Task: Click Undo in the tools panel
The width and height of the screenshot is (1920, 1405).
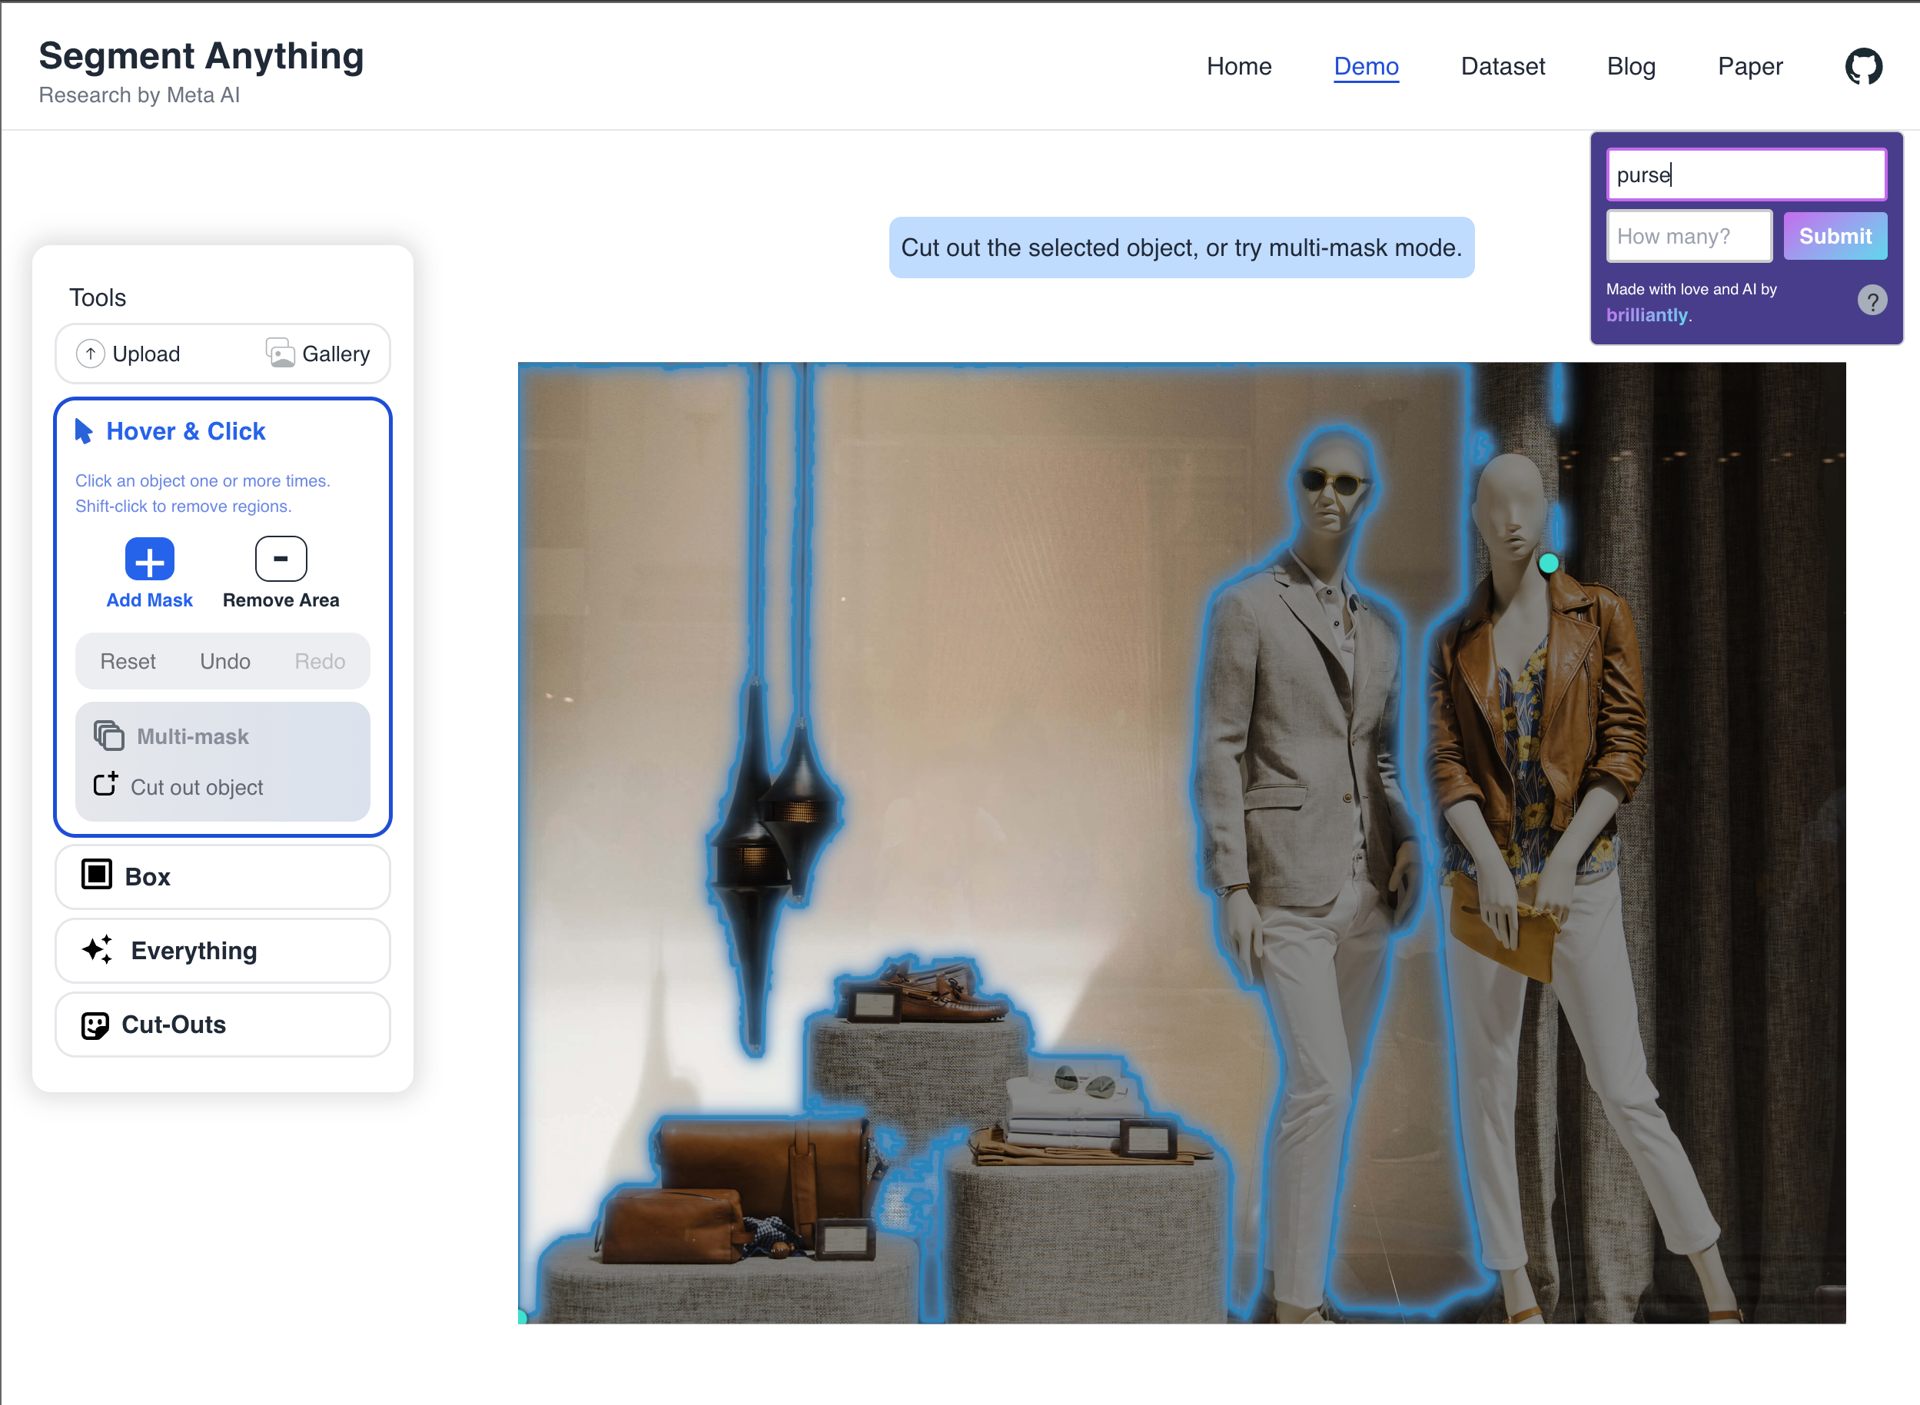Action: (x=225, y=661)
